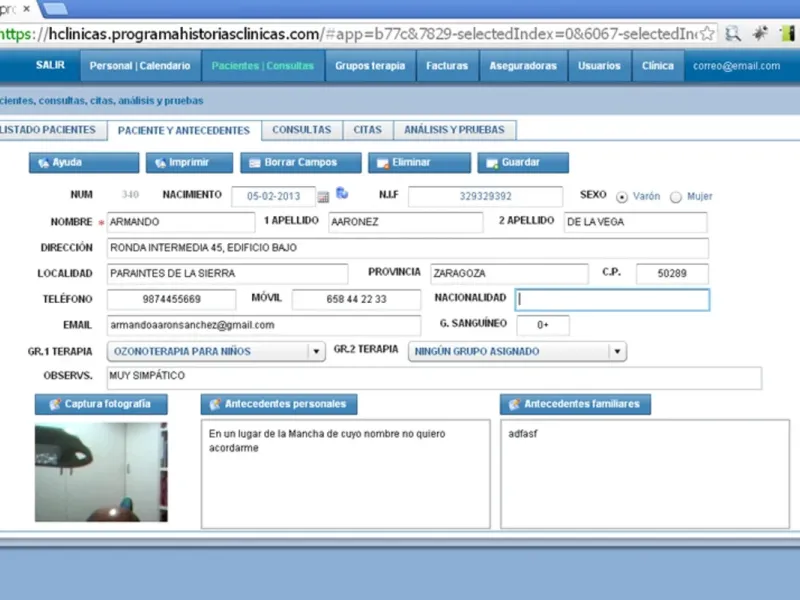Open the Análisis y Pruebas tab

(454, 130)
